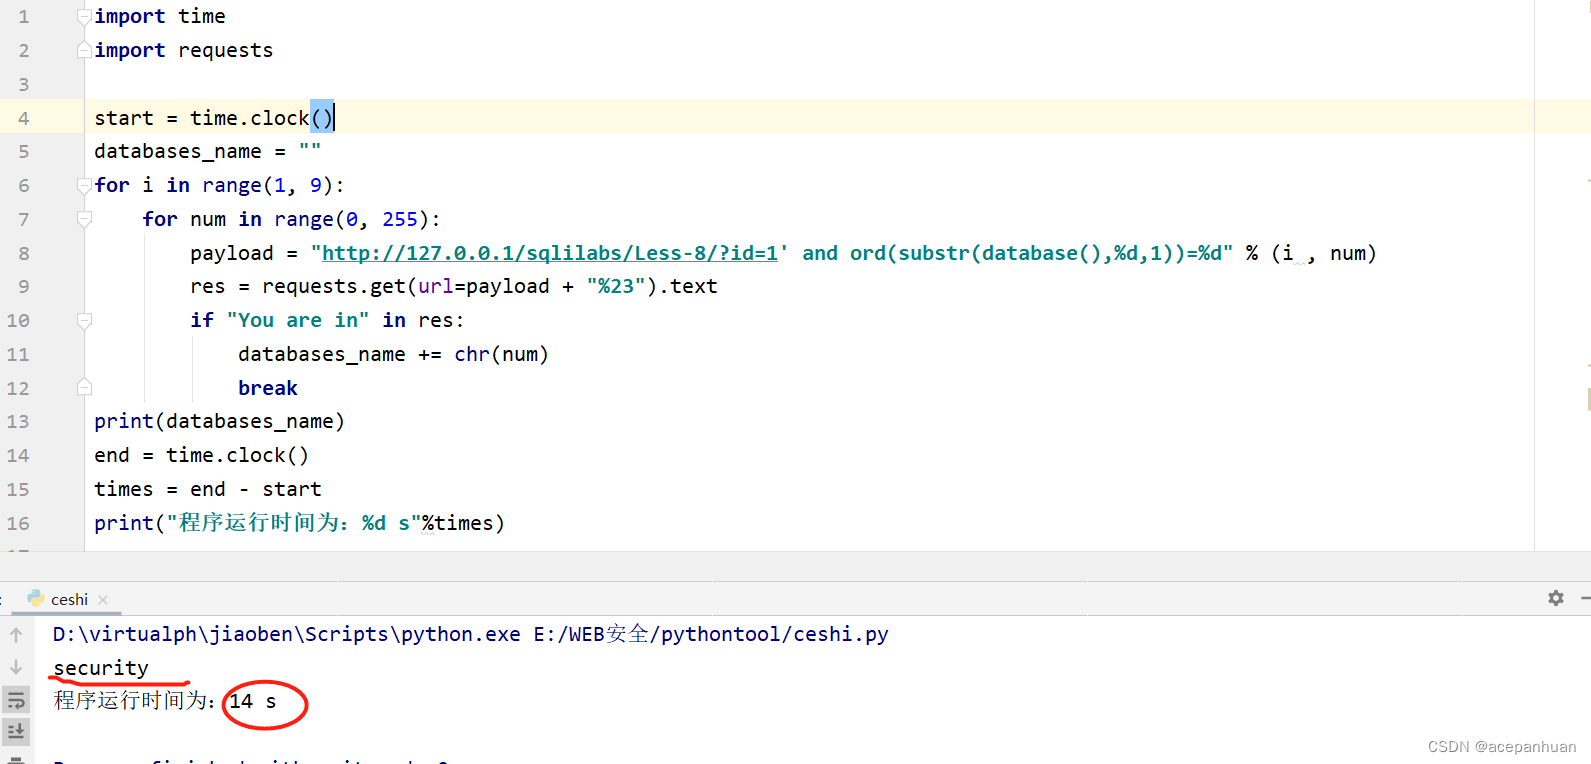Click line number 11 in gutter
Image resolution: width=1591 pixels, height=764 pixels.
coord(18,354)
